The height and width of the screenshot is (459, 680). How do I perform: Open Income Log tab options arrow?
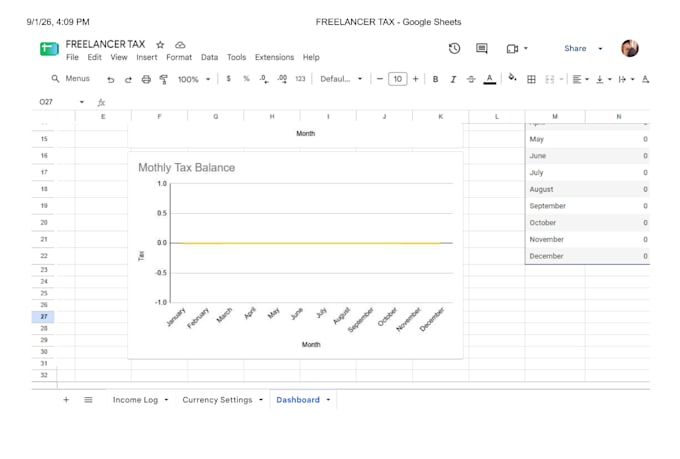(166, 400)
